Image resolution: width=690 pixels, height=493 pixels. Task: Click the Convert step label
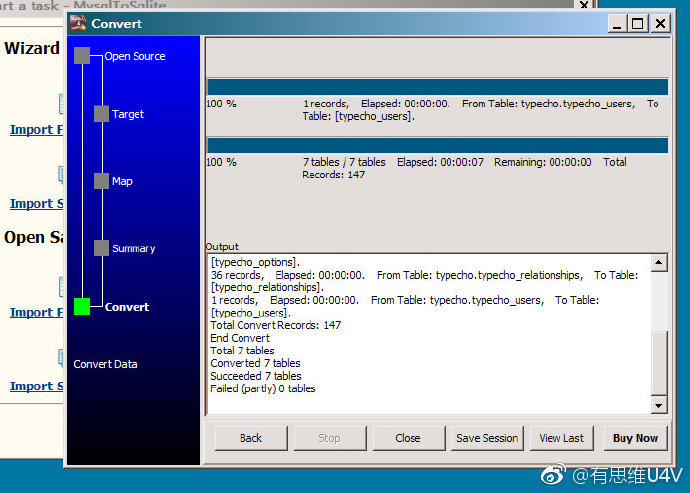point(127,307)
